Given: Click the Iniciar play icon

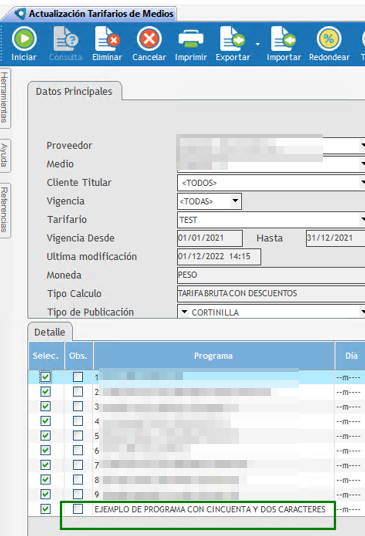Looking at the screenshot, I should tap(24, 39).
